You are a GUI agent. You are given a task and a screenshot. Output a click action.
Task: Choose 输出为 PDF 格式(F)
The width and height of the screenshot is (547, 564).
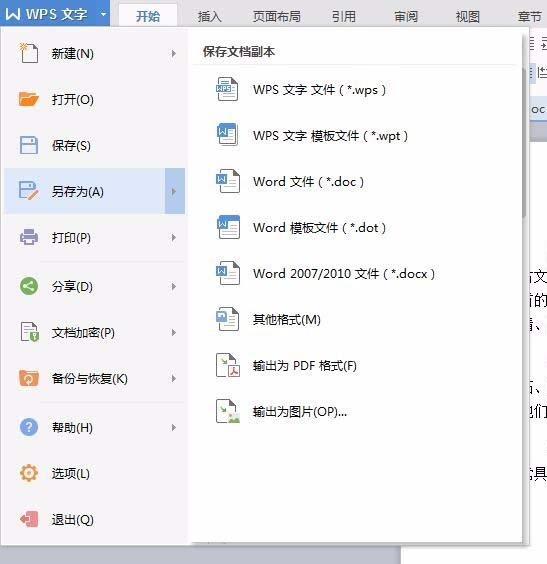356,365
